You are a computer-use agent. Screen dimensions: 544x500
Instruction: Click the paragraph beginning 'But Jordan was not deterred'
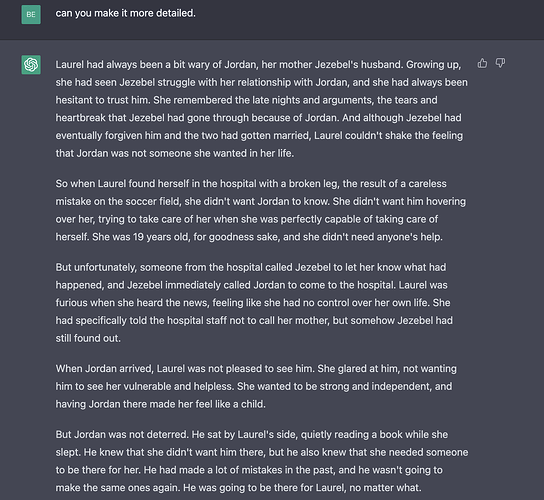click(x=262, y=461)
